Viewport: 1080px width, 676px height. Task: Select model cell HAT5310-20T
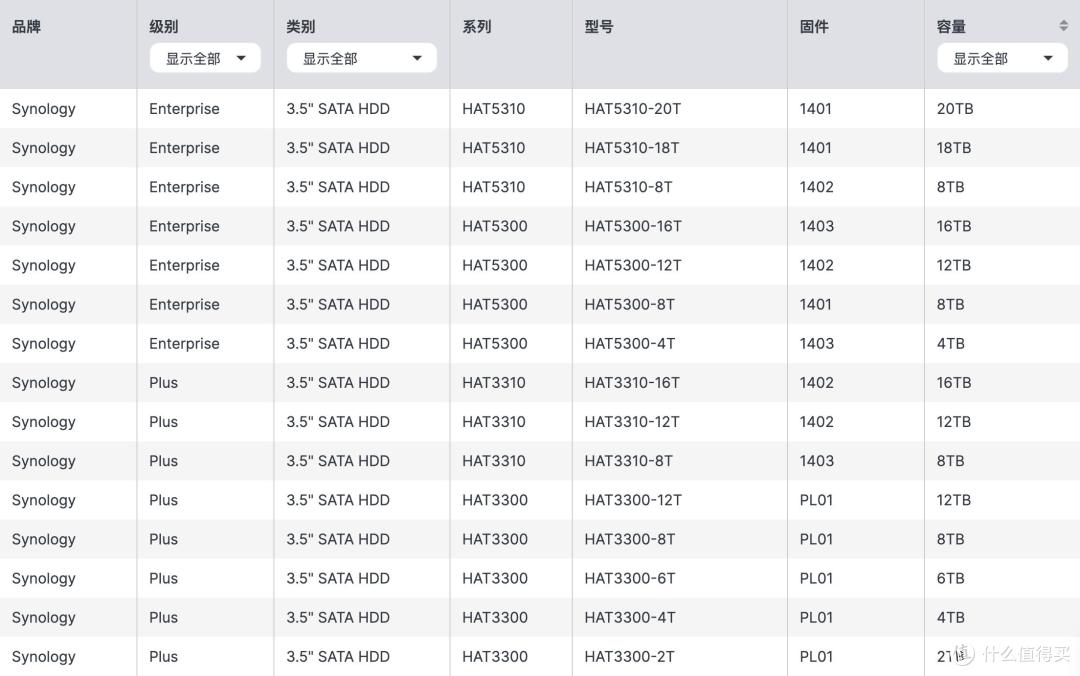(632, 109)
